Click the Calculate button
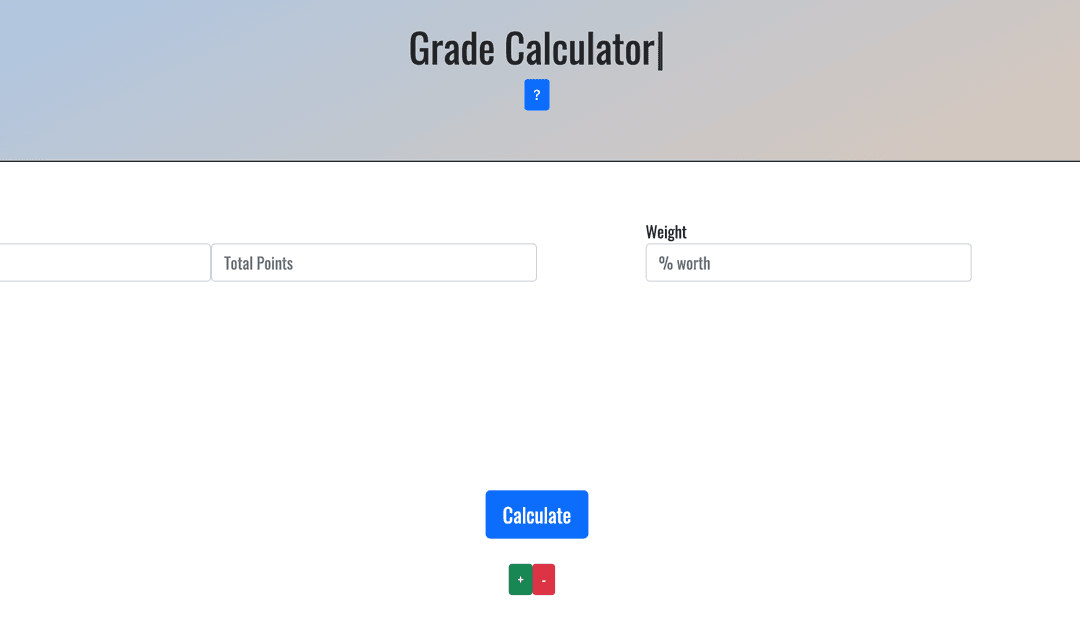Viewport: 1080px width, 640px height. [x=537, y=515]
